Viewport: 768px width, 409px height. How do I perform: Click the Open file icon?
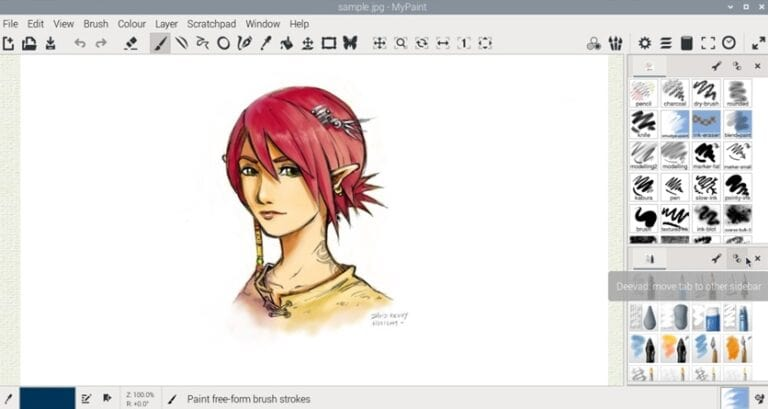(29, 43)
